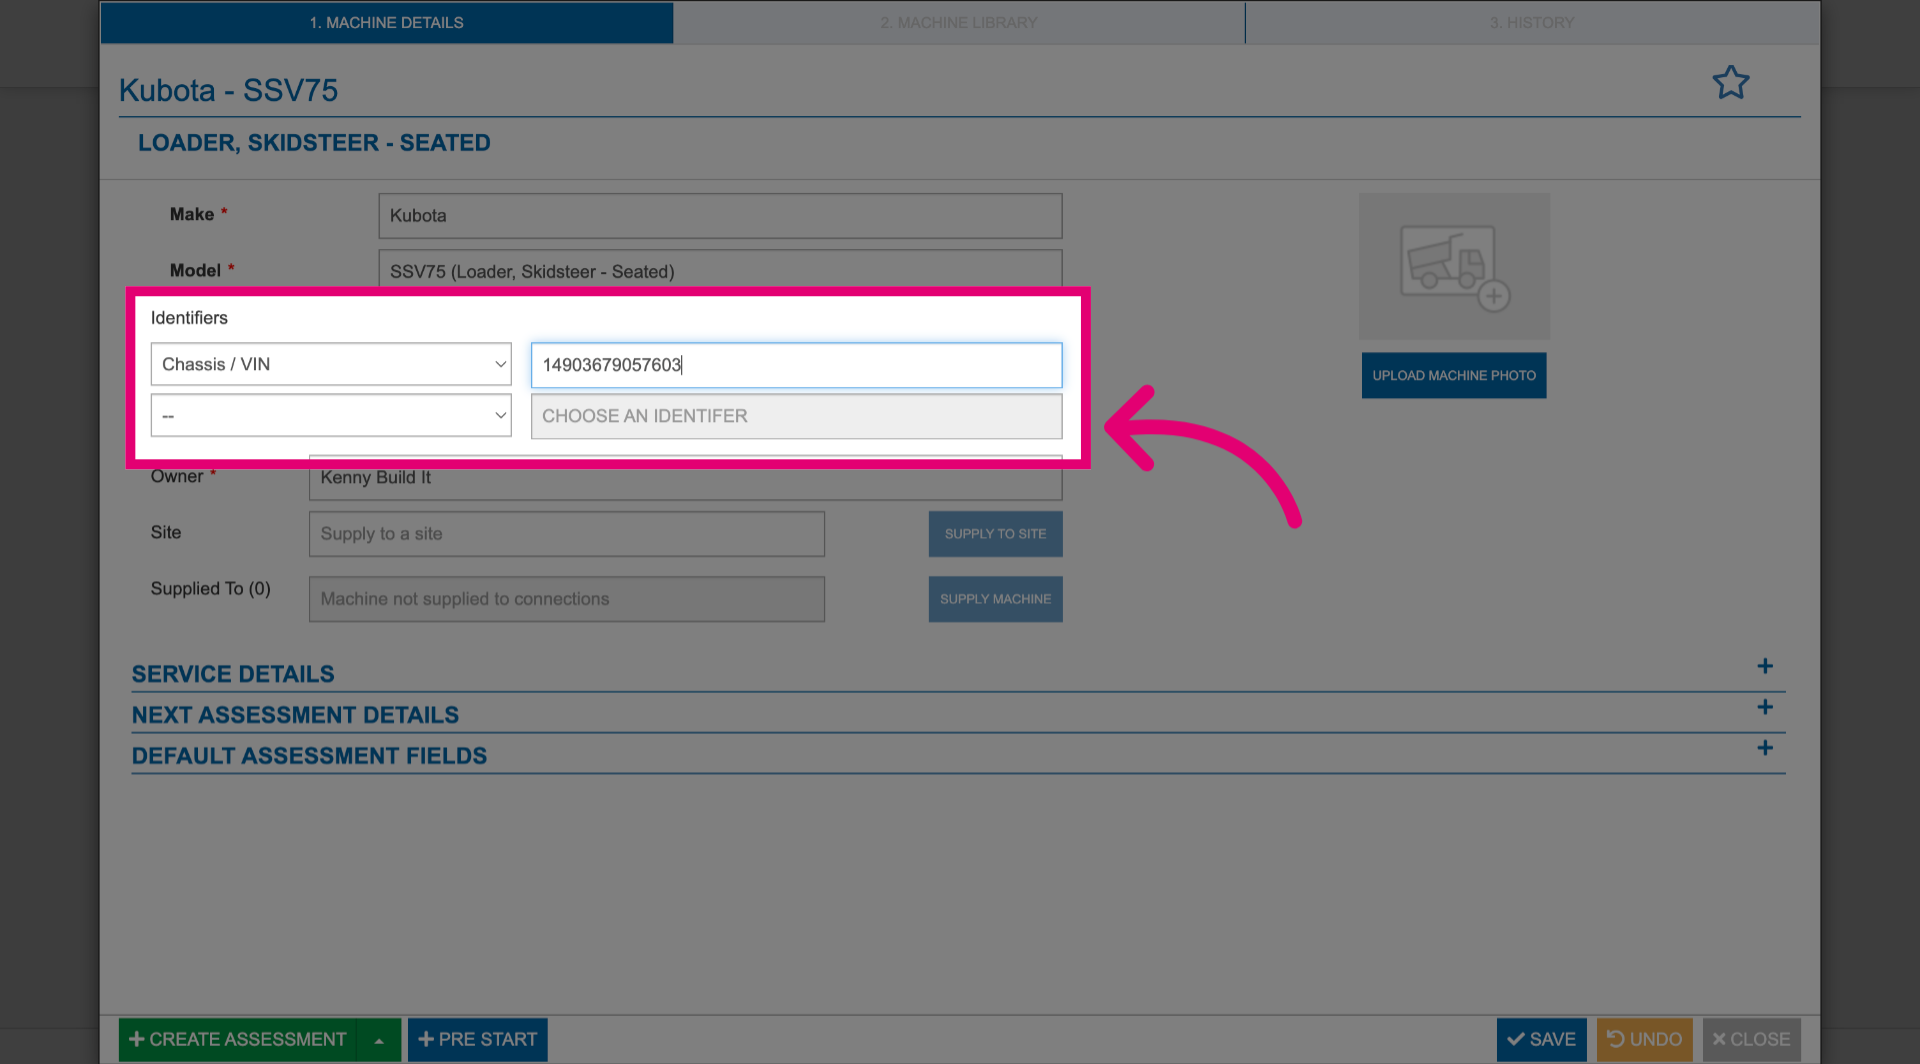1920x1064 pixels.
Task: Click the Make field containing Kubota
Action: 720,216
